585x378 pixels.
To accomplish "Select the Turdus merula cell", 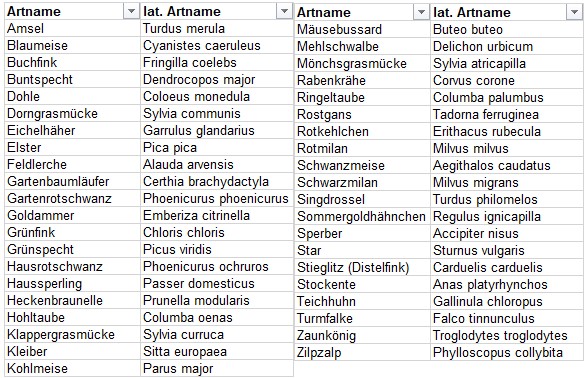I will 217,28.
